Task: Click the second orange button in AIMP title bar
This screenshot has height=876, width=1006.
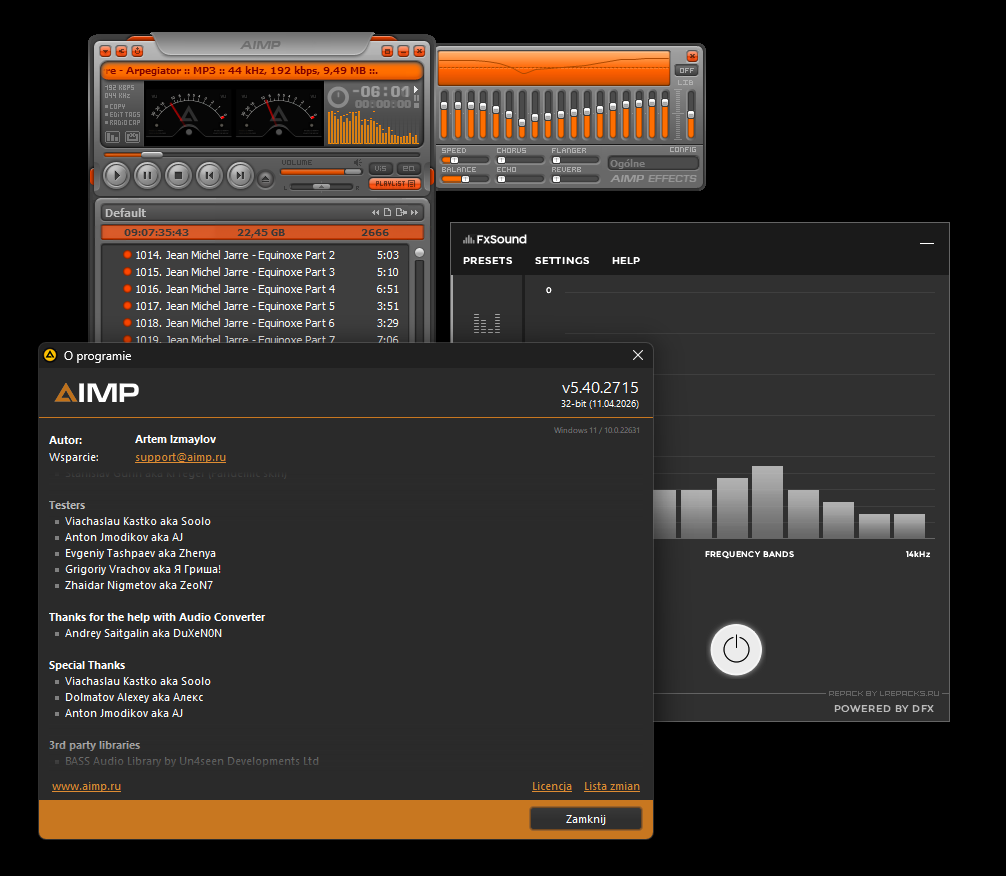Action: [x=121, y=51]
